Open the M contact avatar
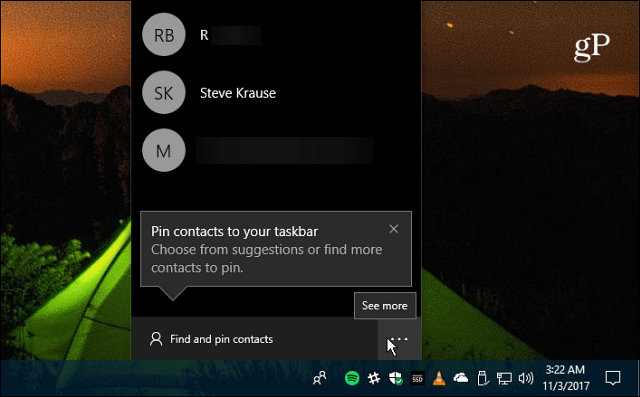Image resolution: width=640 pixels, height=397 pixels. pos(164,151)
